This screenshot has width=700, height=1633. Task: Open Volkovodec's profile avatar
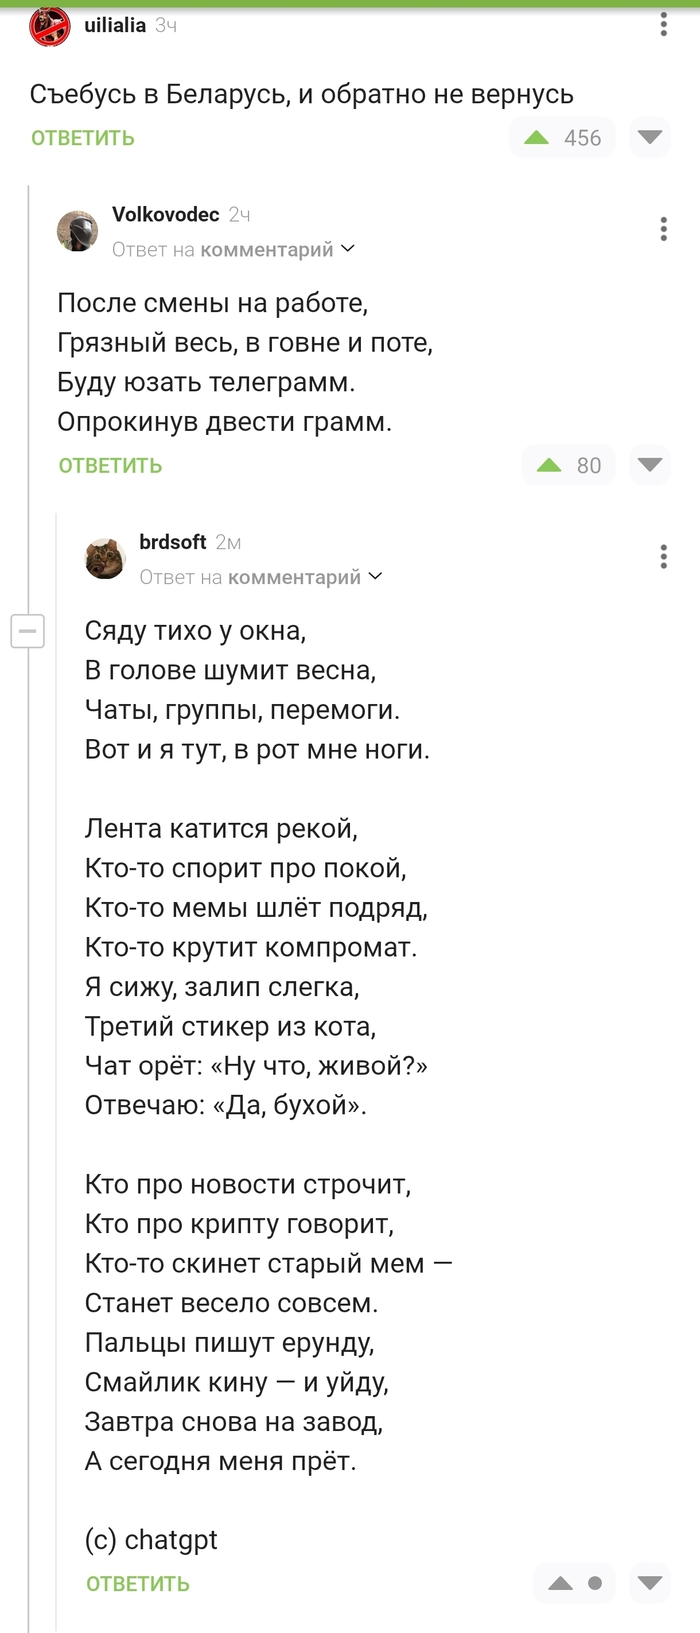coord(78,230)
